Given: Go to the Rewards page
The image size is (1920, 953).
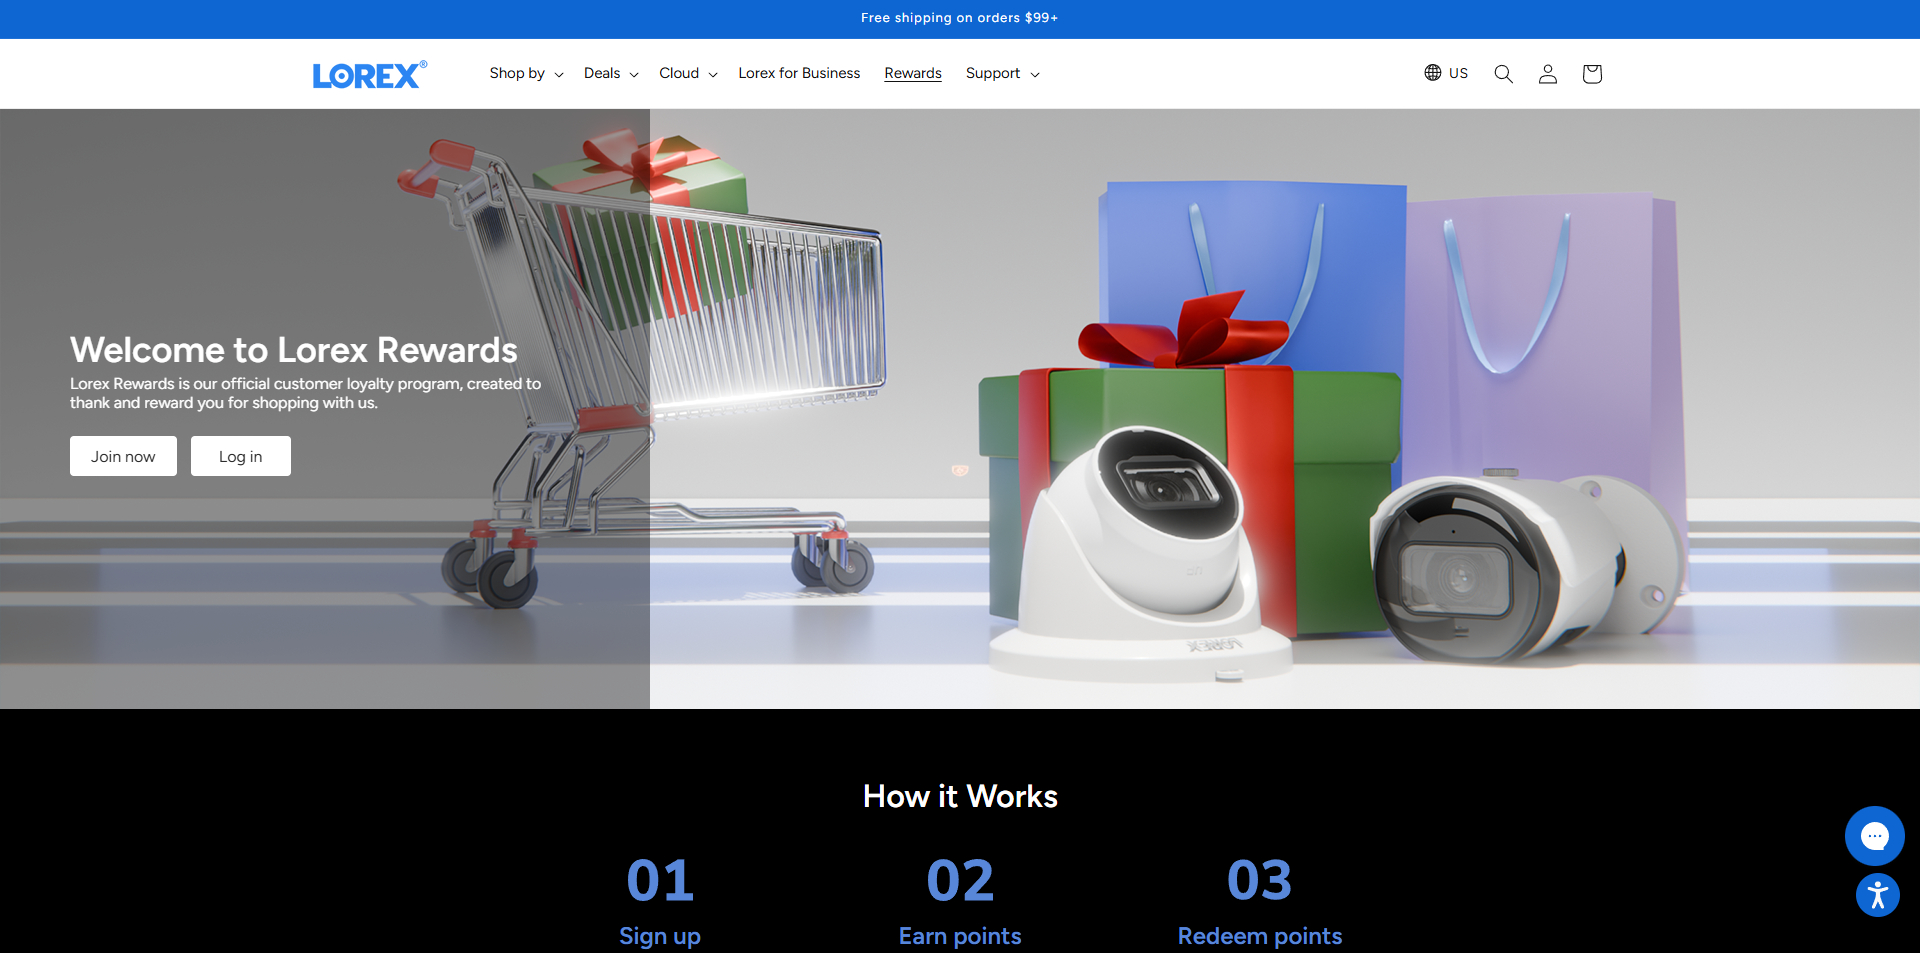Looking at the screenshot, I should (912, 74).
